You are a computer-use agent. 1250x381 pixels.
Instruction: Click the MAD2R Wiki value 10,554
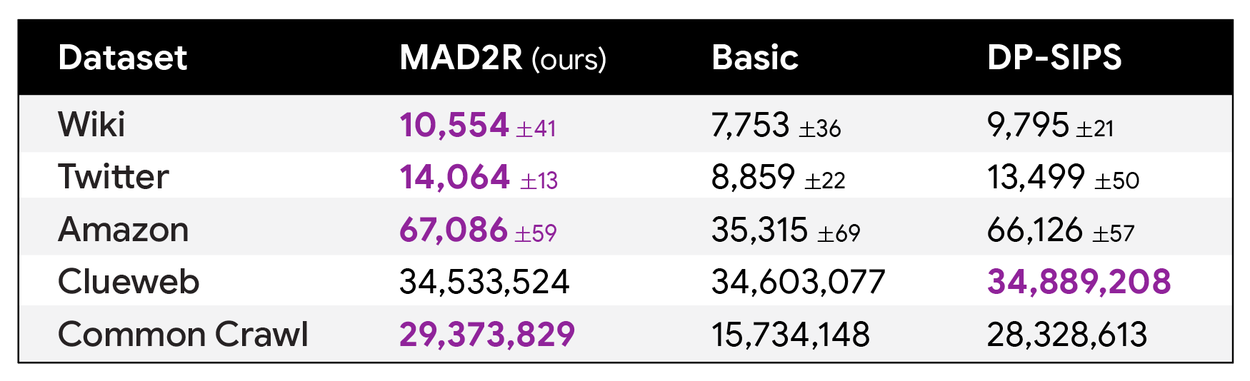click(454, 125)
